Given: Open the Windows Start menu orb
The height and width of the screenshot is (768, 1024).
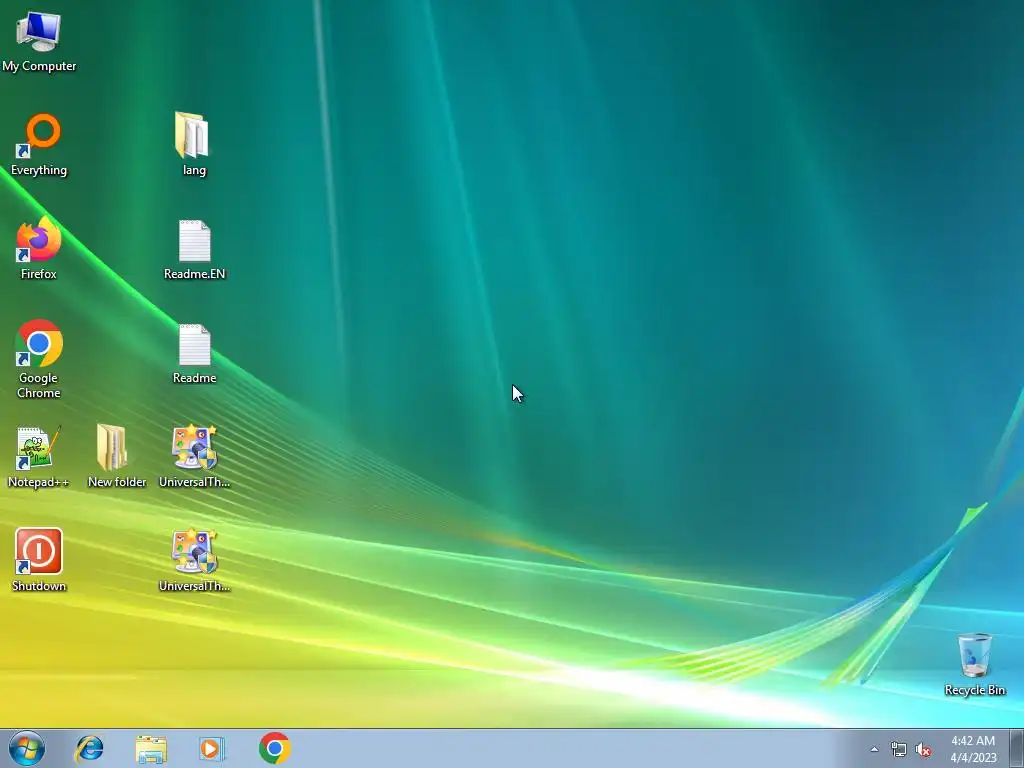Looking at the screenshot, I should (x=27, y=748).
